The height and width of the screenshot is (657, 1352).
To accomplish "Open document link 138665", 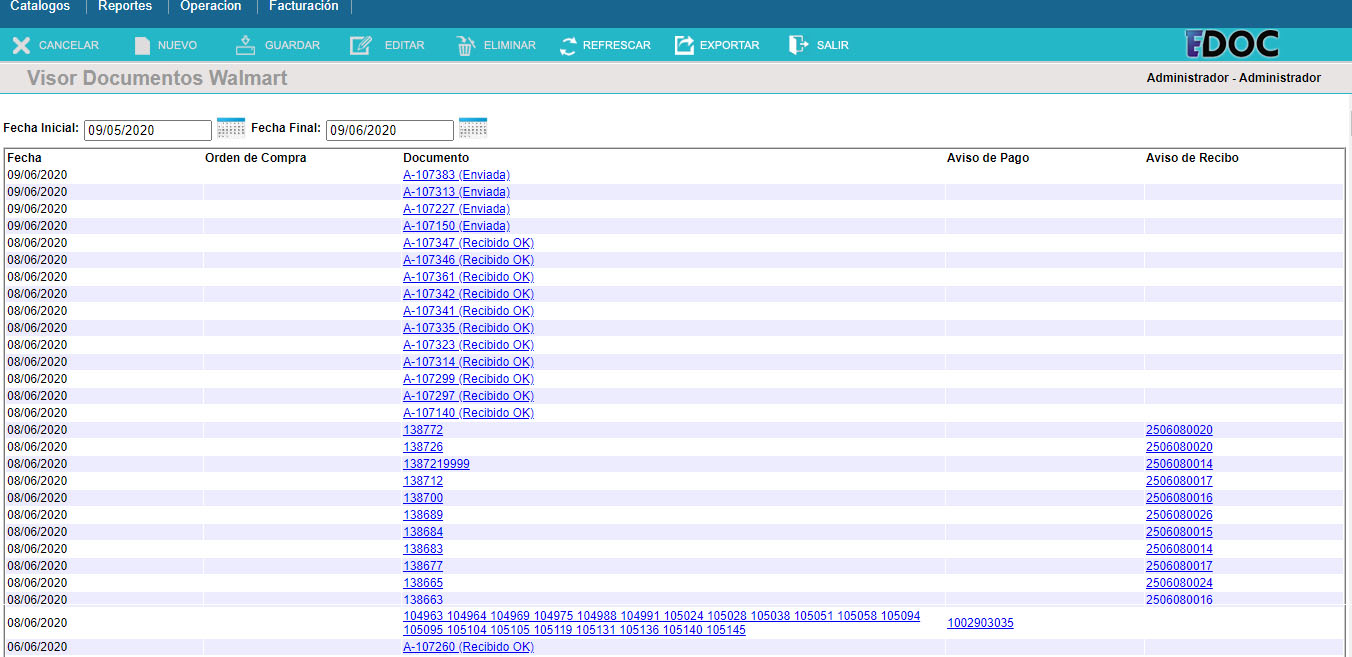I will tap(423, 583).
